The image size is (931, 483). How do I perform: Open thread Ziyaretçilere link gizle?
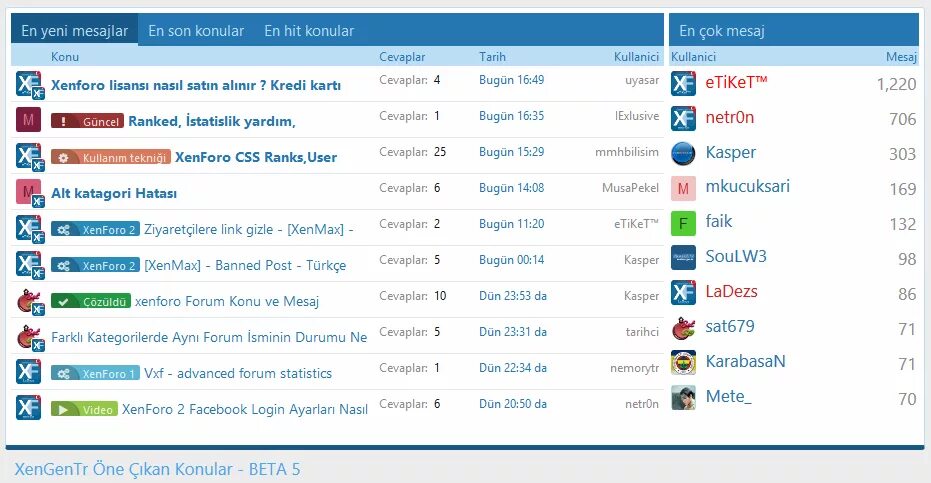click(249, 229)
